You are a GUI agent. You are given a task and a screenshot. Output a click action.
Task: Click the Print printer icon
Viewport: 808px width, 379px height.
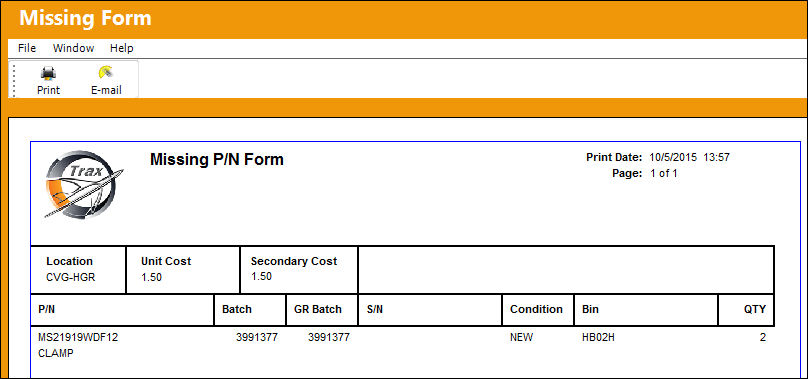pos(48,73)
